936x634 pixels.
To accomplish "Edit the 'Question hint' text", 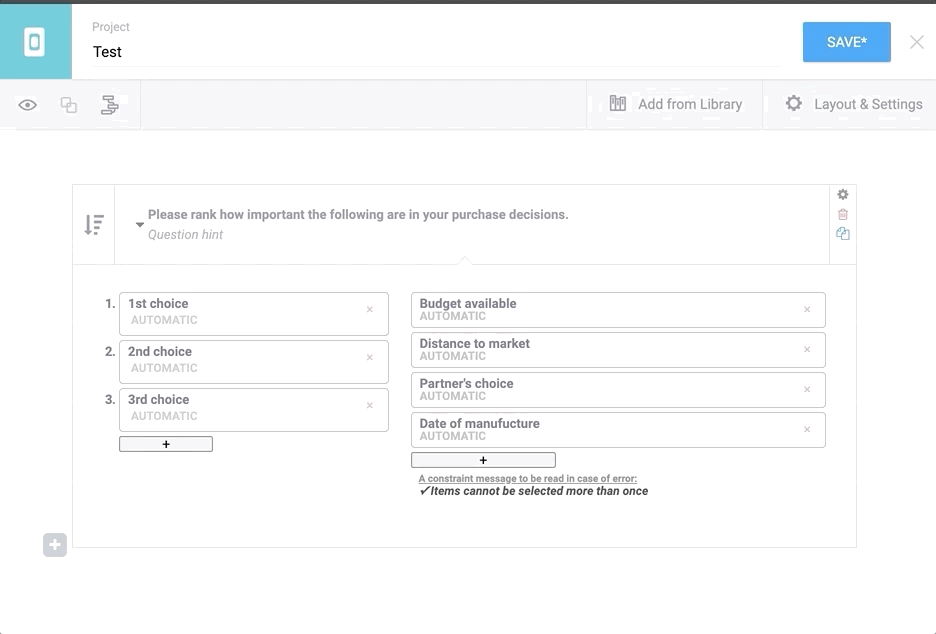I will click(186, 235).
